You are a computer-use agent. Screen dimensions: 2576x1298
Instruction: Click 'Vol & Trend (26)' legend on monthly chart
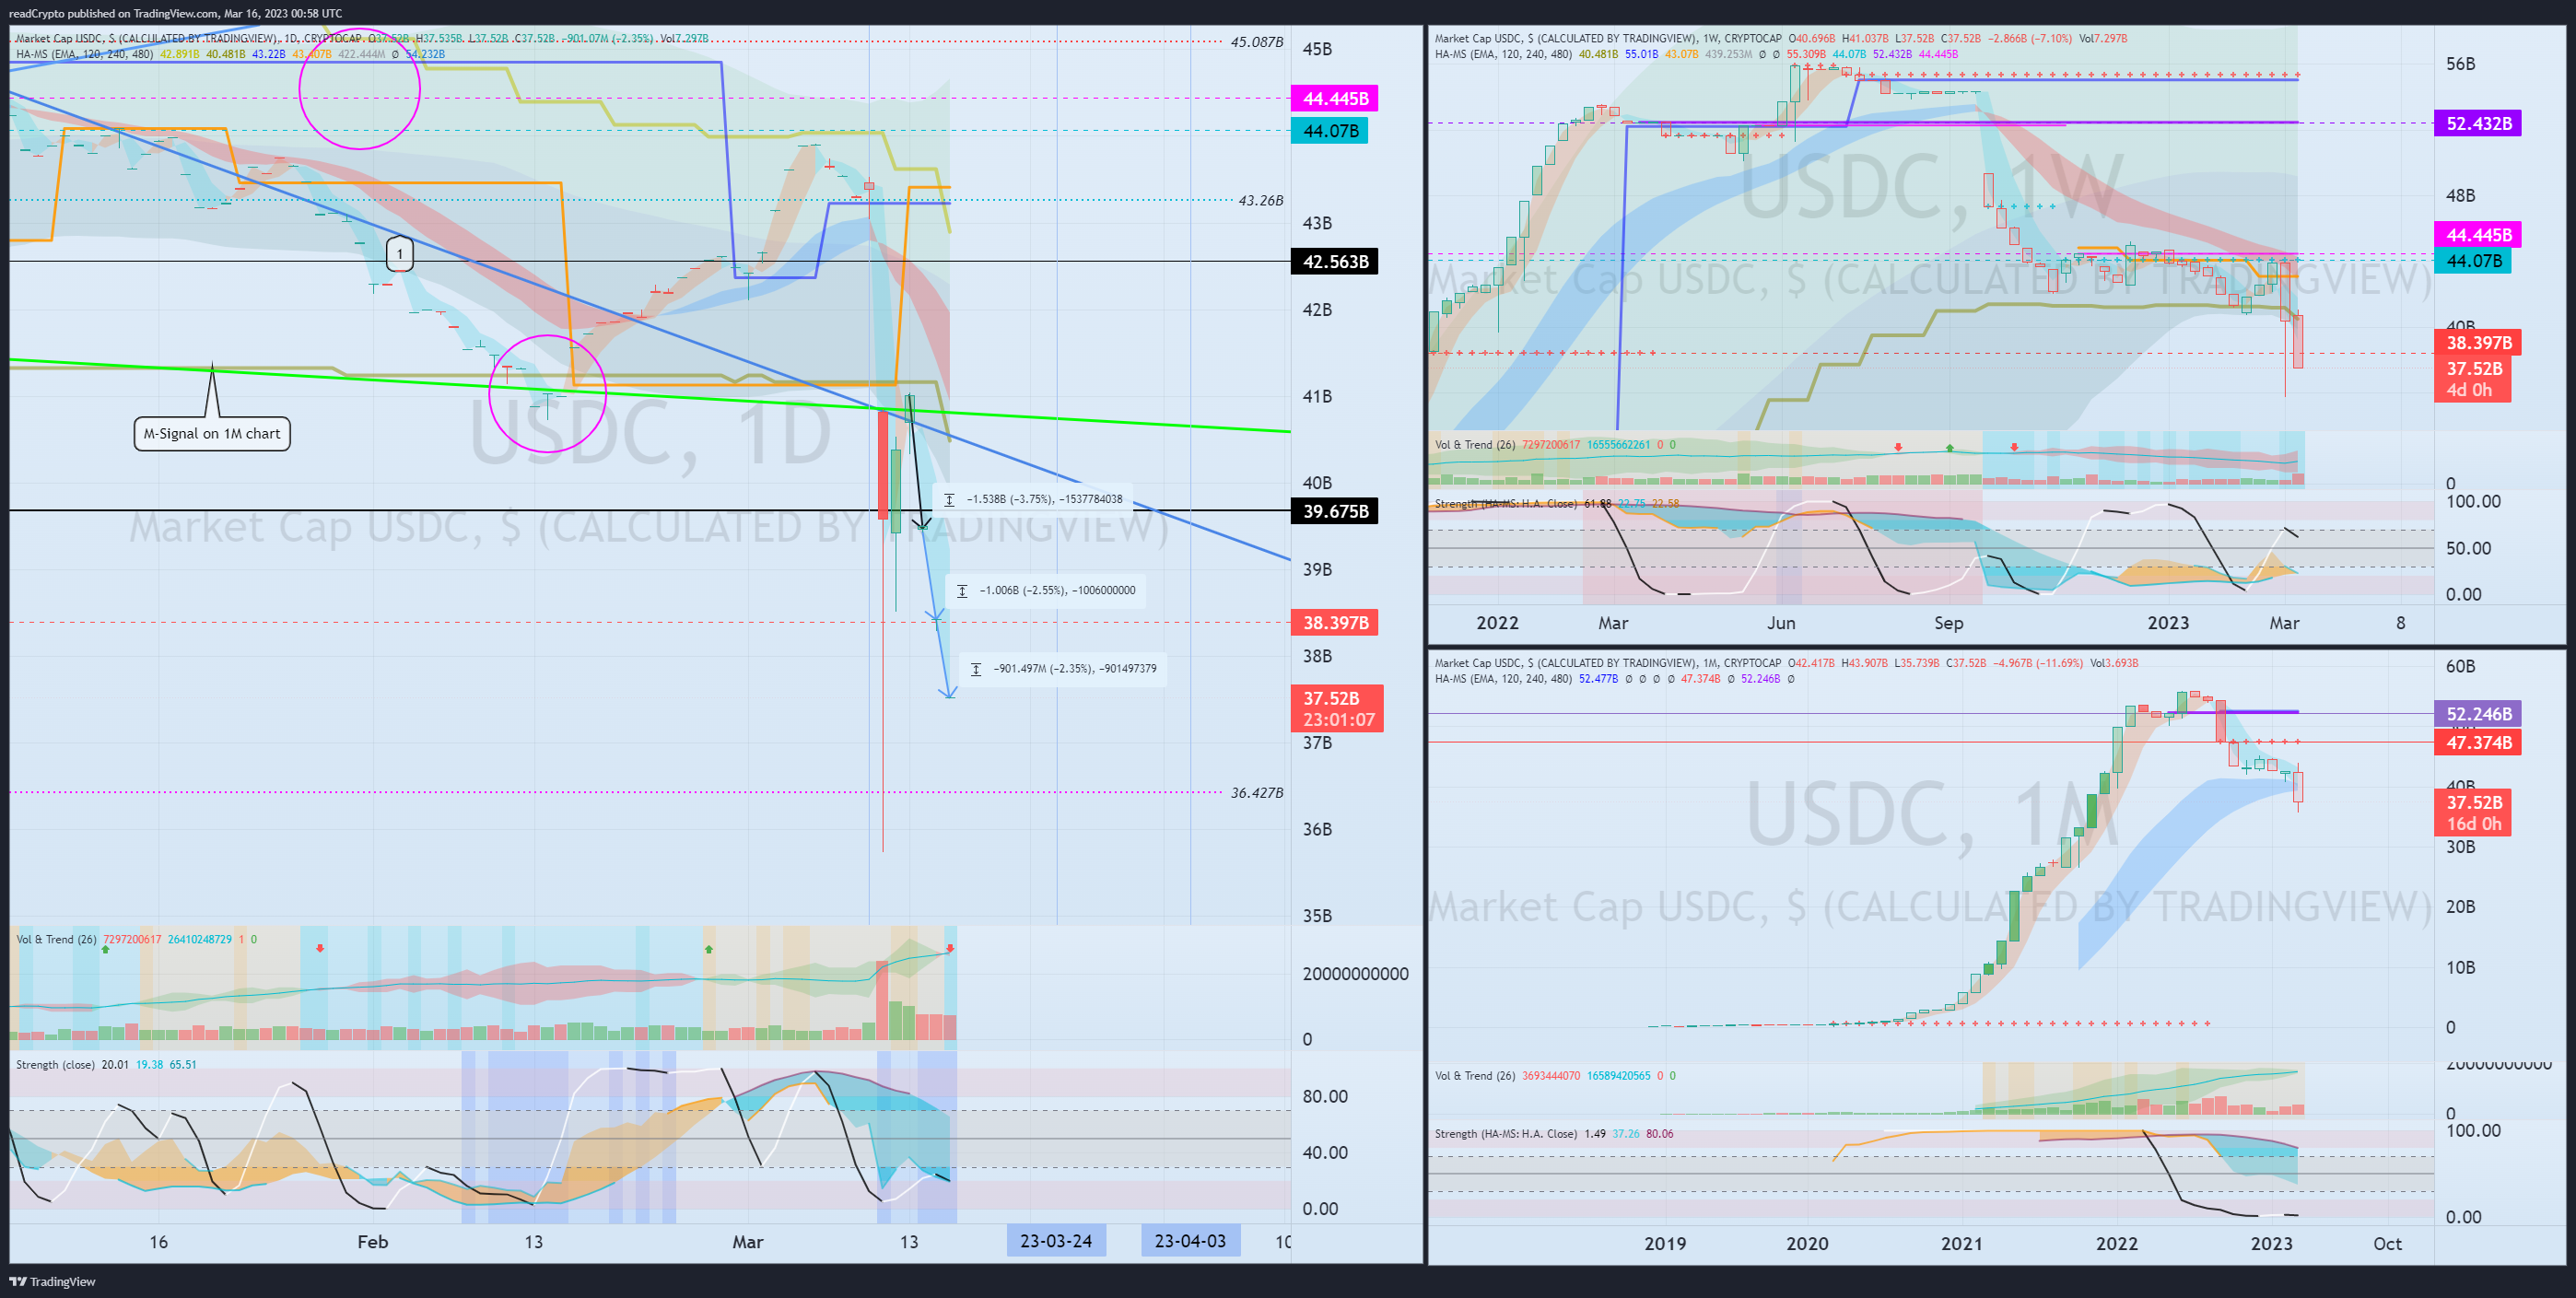(x=1475, y=1076)
